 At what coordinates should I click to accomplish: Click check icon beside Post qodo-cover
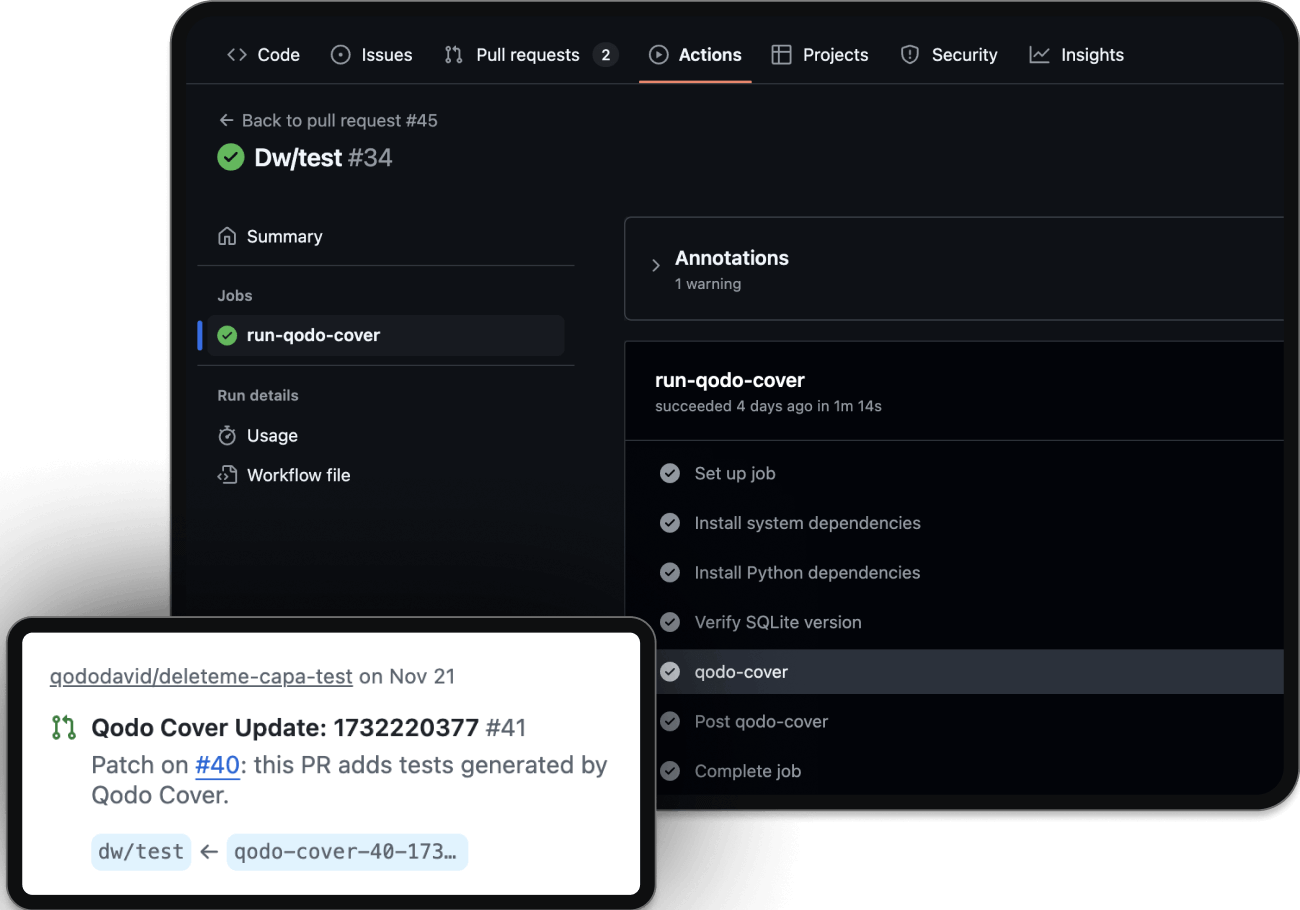tap(670, 722)
